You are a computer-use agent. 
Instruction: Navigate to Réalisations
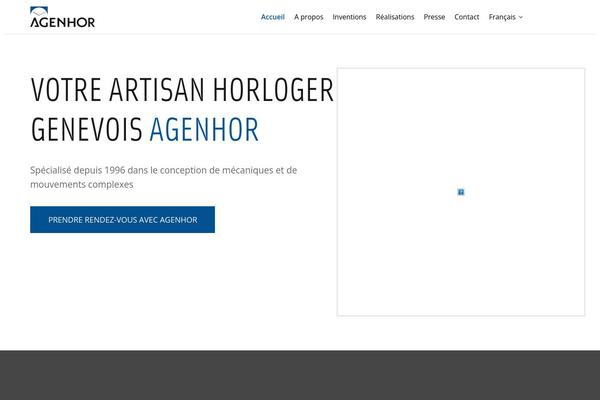pos(395,17)
